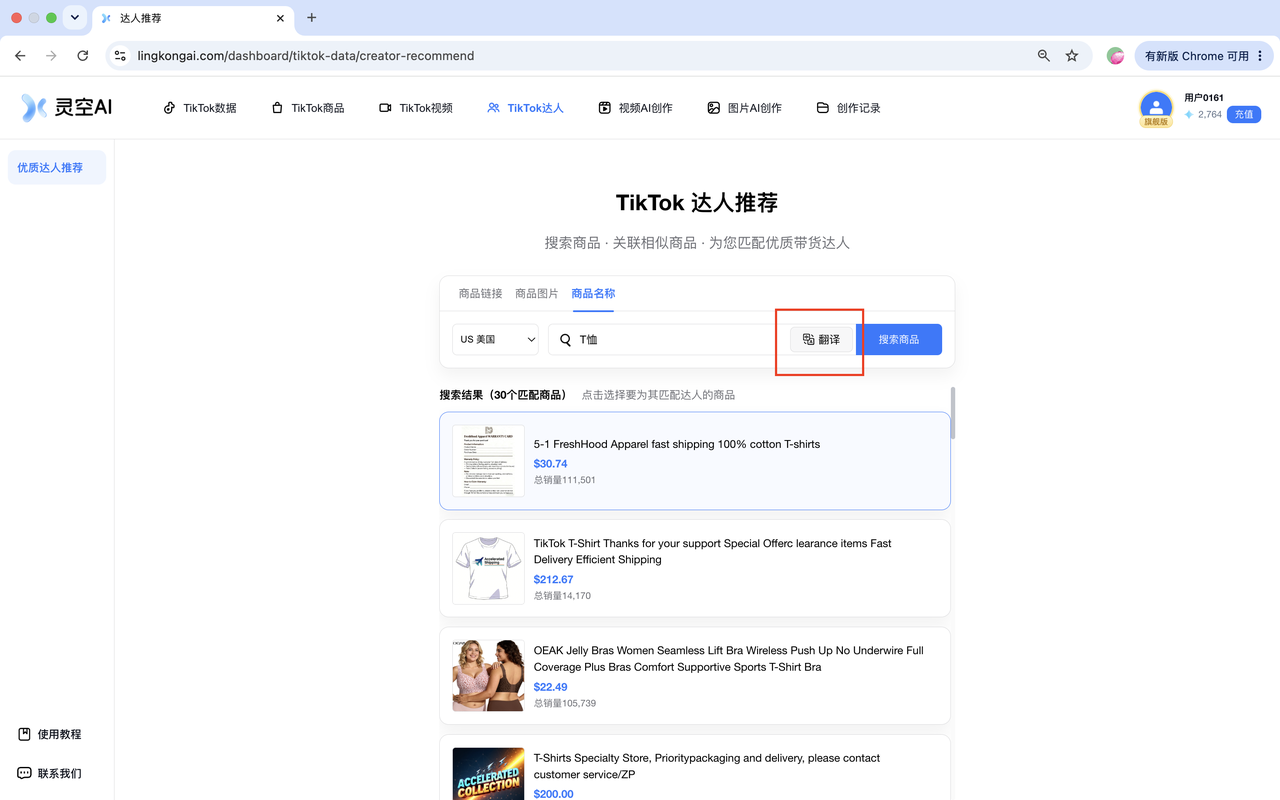Click the OEAK bra product thumbnail
1280x800 pixels.
(x=488, y=675)
